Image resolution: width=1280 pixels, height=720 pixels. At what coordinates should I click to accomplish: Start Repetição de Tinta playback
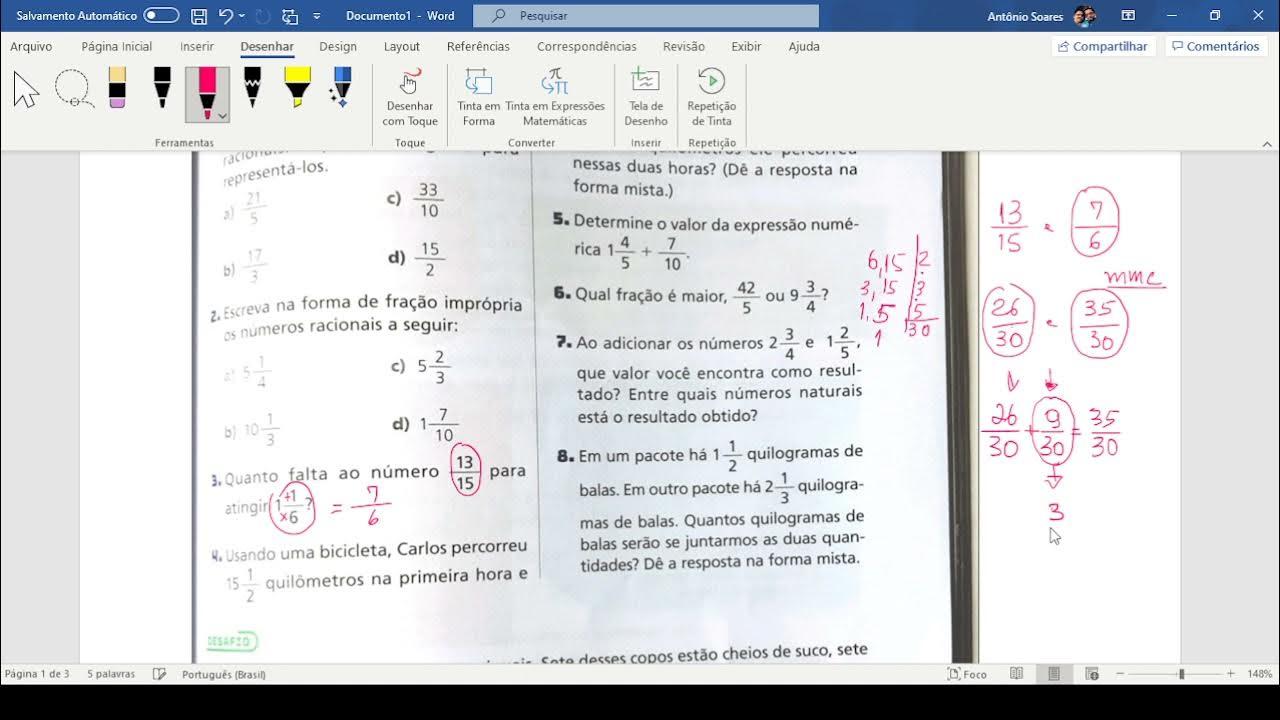711,95
